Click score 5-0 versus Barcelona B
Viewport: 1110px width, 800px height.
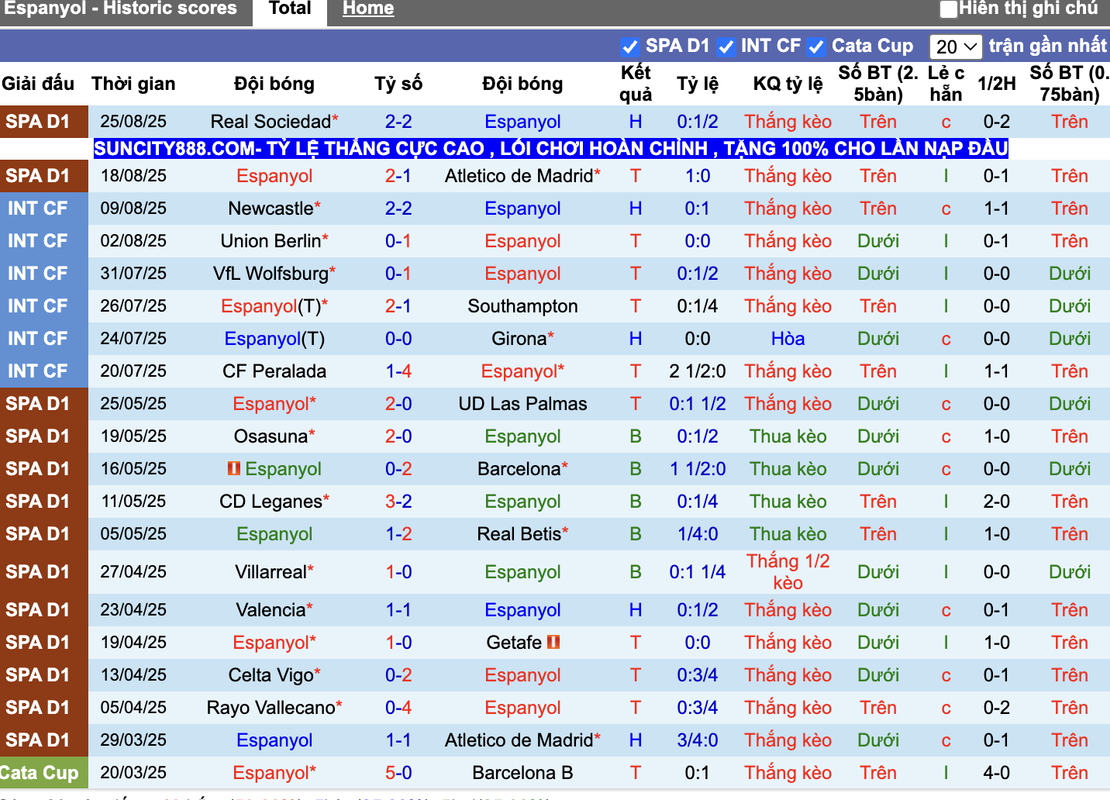399,772
